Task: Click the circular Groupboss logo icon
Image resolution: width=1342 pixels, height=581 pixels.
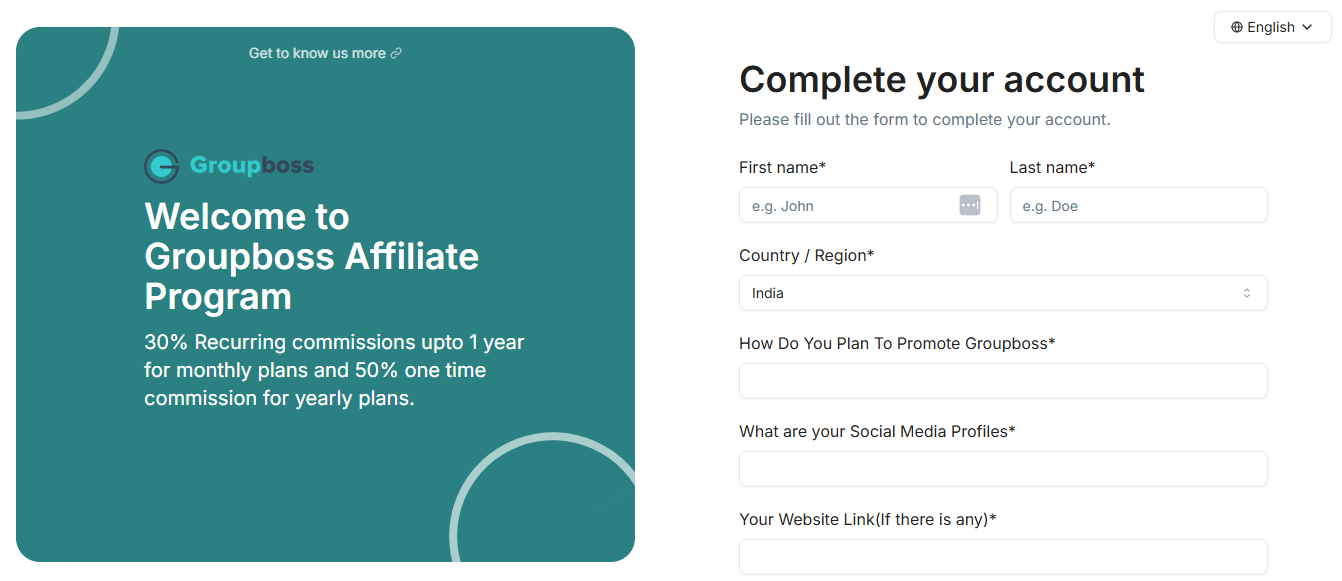Action: point(161,166)
